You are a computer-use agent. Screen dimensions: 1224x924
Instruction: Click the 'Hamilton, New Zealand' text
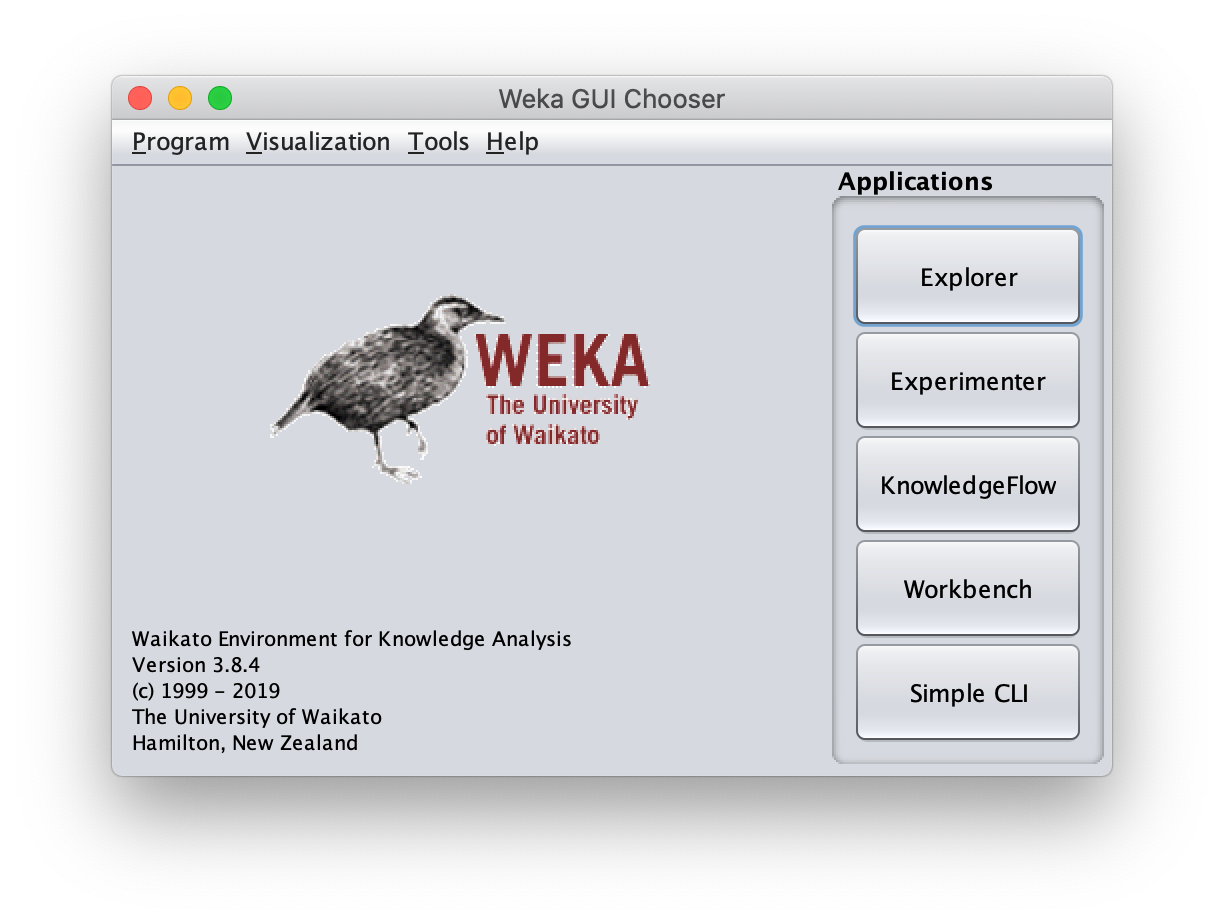click(245, 743)
